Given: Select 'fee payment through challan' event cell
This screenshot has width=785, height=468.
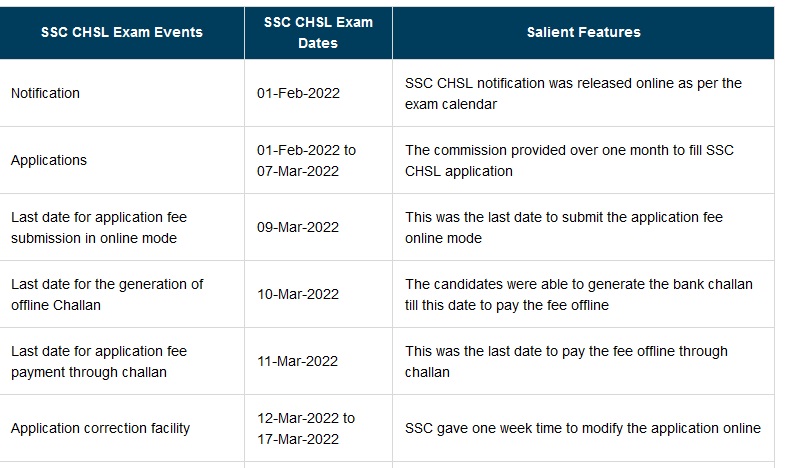Looking at the screenshot, I should tap(99, 361).
